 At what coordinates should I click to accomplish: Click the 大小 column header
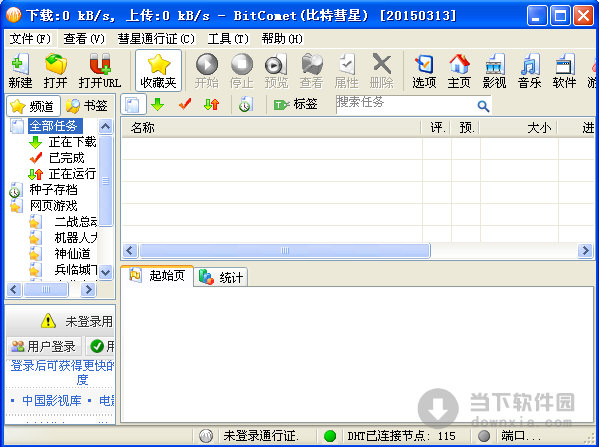click(x=518, y=128)
